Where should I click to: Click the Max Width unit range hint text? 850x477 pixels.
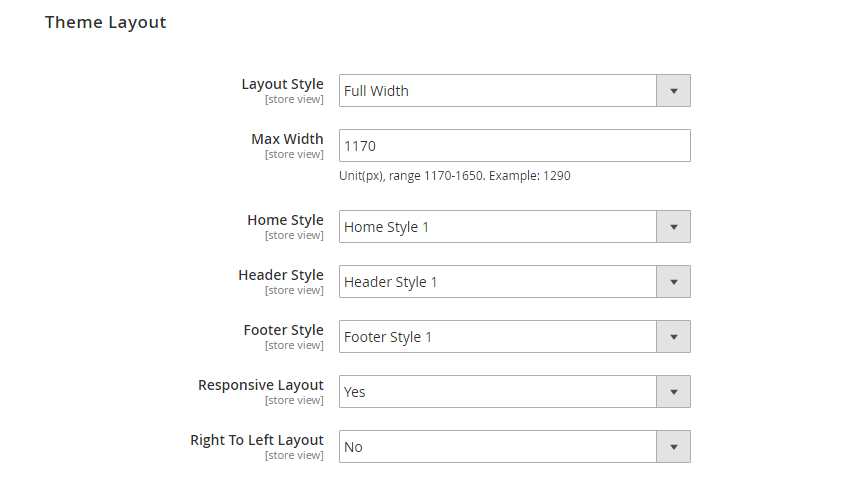click(x=454, y=176)
